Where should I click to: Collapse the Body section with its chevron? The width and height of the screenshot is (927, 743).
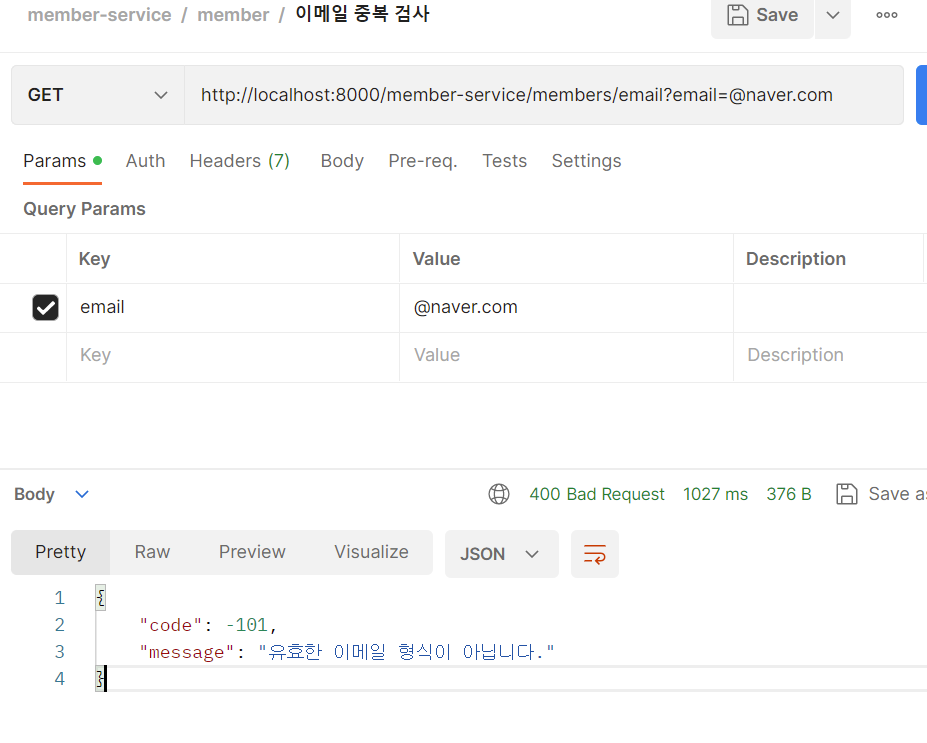(81, 493)
